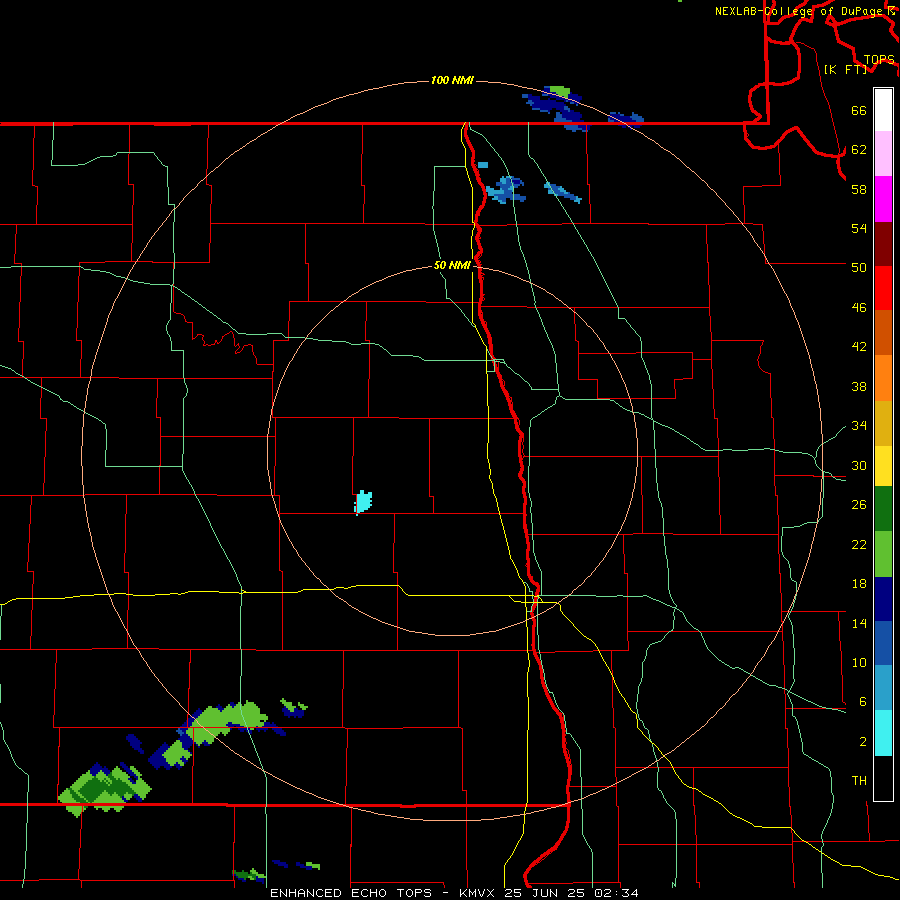This screenshot has height=900, width=900.
Task: Click the legend value "2"
Action: [863, 742]
